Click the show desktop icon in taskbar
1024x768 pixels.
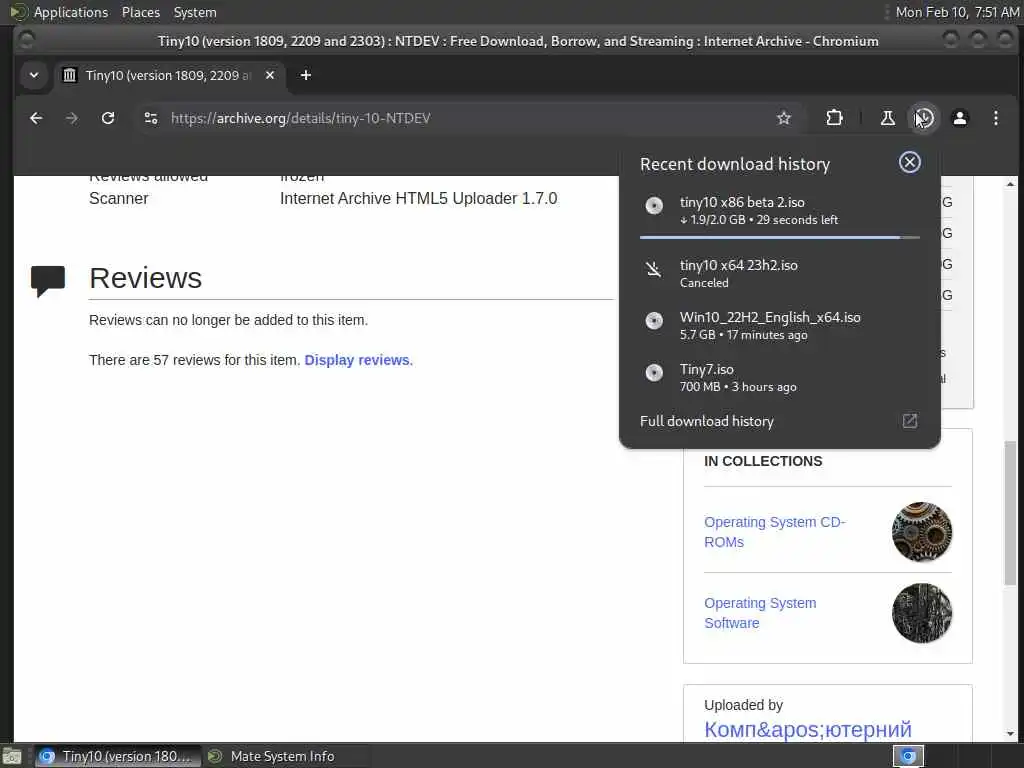(12, 757)
